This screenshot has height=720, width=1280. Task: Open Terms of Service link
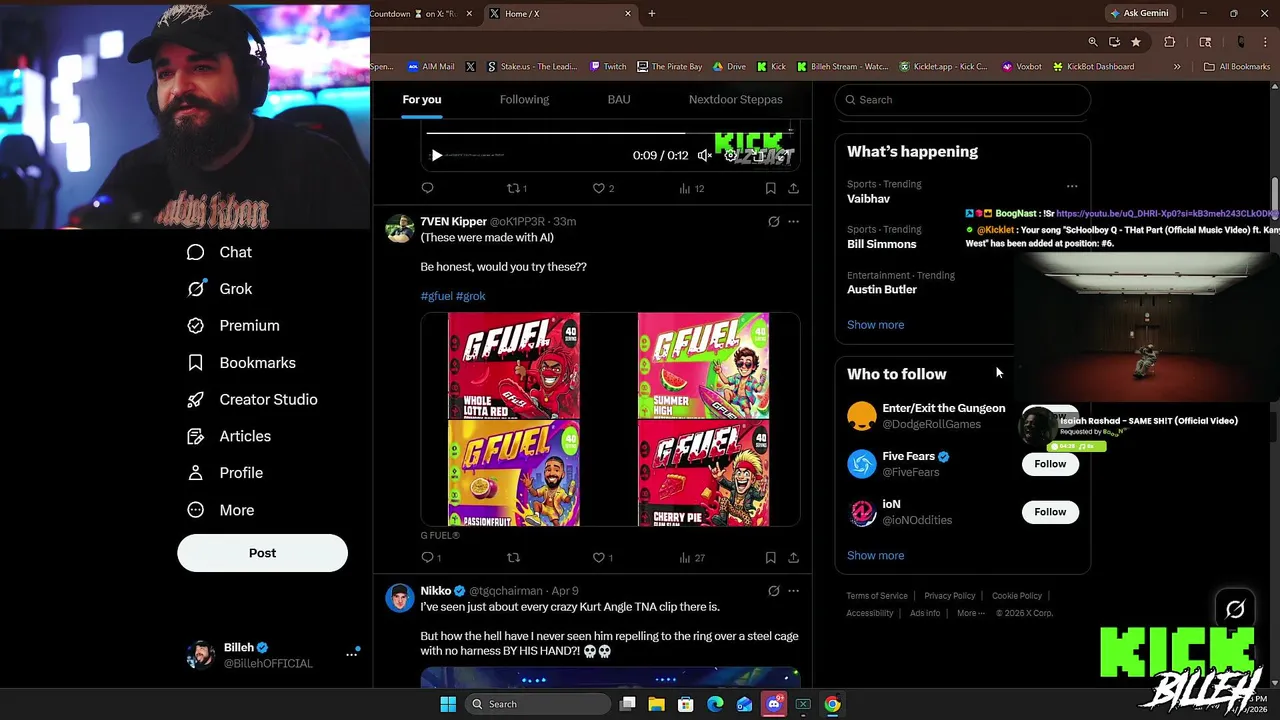(x=877, y=596)
